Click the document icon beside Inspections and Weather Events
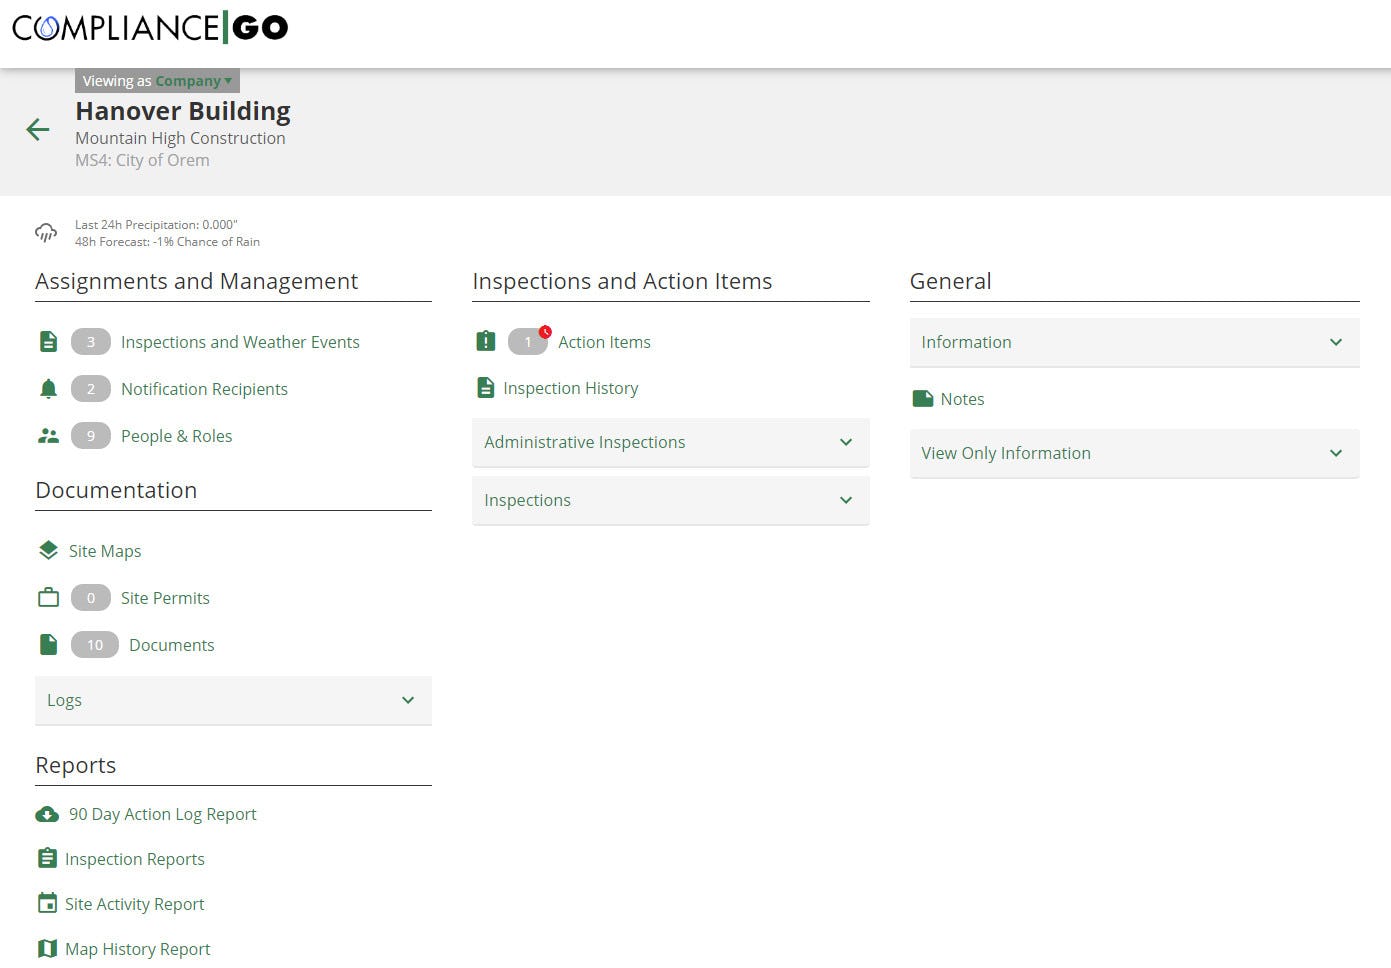The image size is (1391, 968). pos(48,341)
